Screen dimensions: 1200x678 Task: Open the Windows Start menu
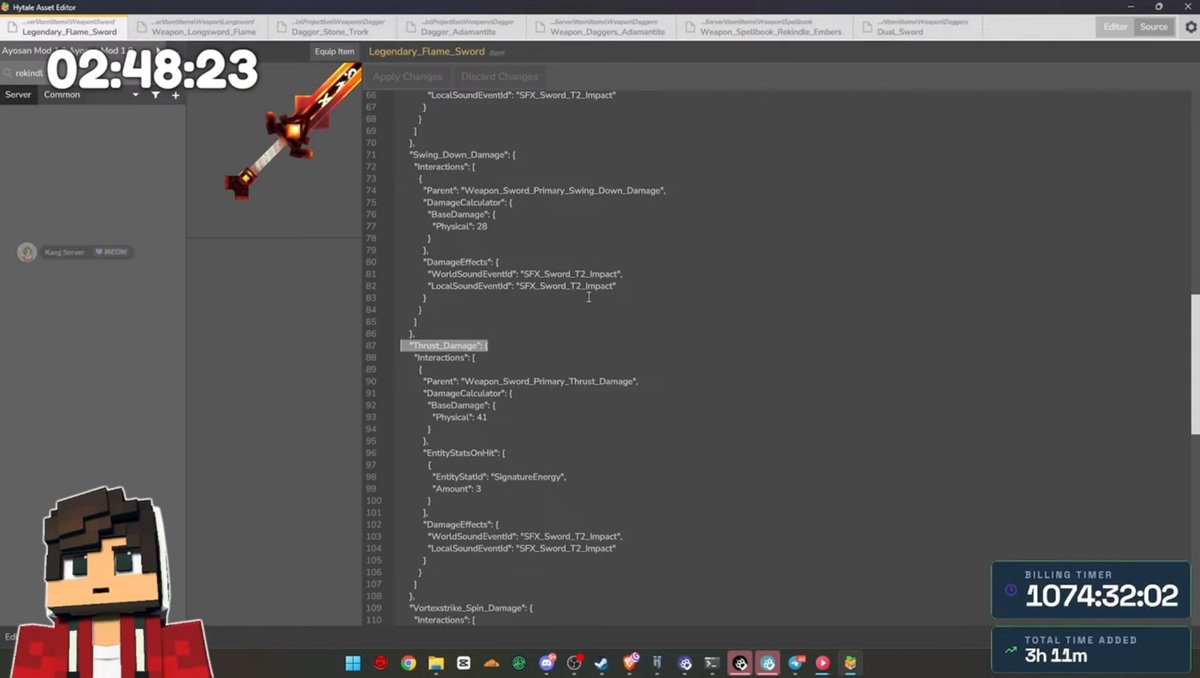pos(353,662)
